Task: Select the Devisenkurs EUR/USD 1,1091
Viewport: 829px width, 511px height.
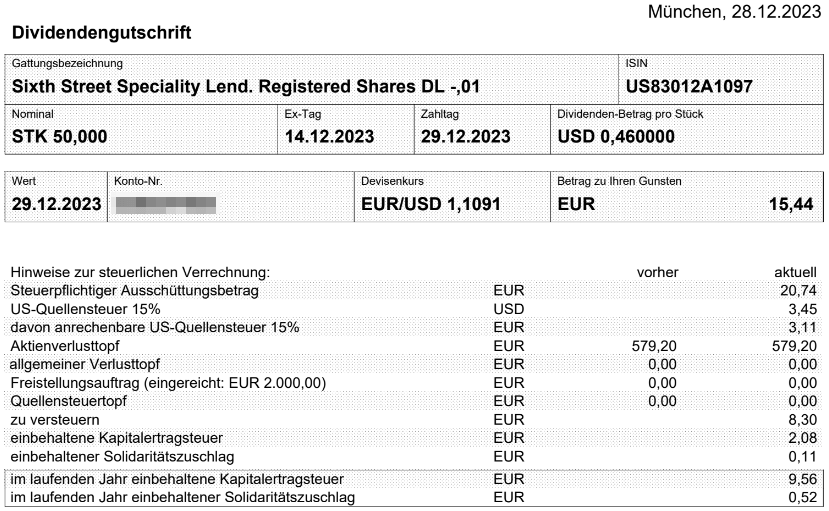Action: 430,205
